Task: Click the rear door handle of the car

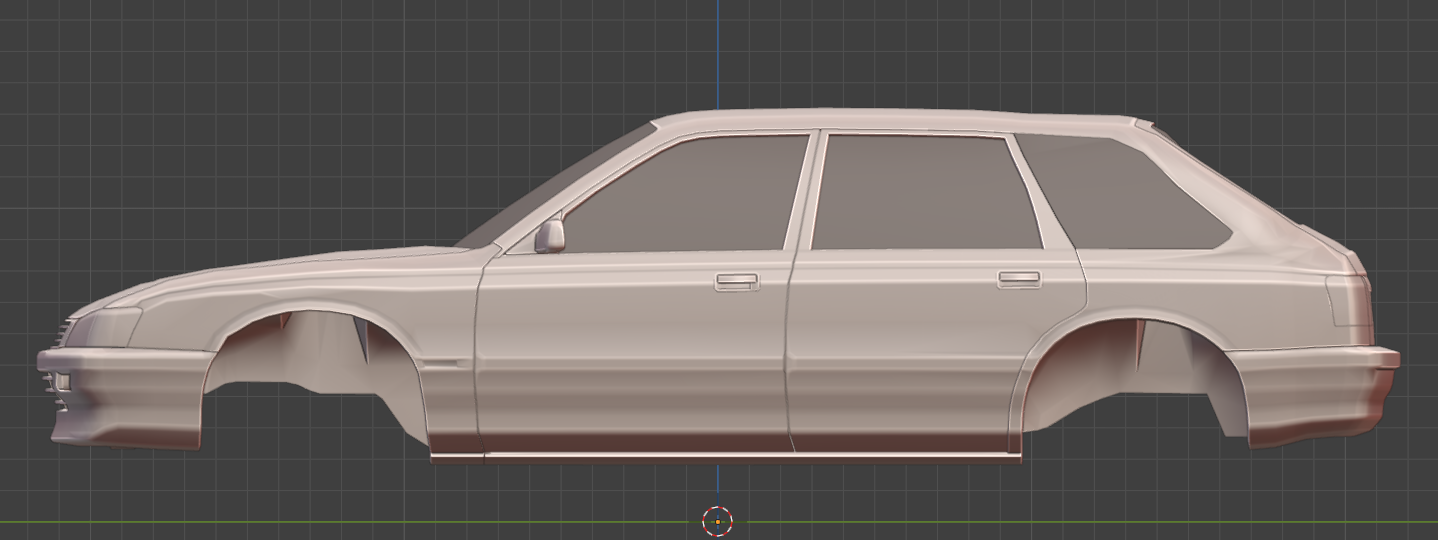Action: coord(1019,279)
